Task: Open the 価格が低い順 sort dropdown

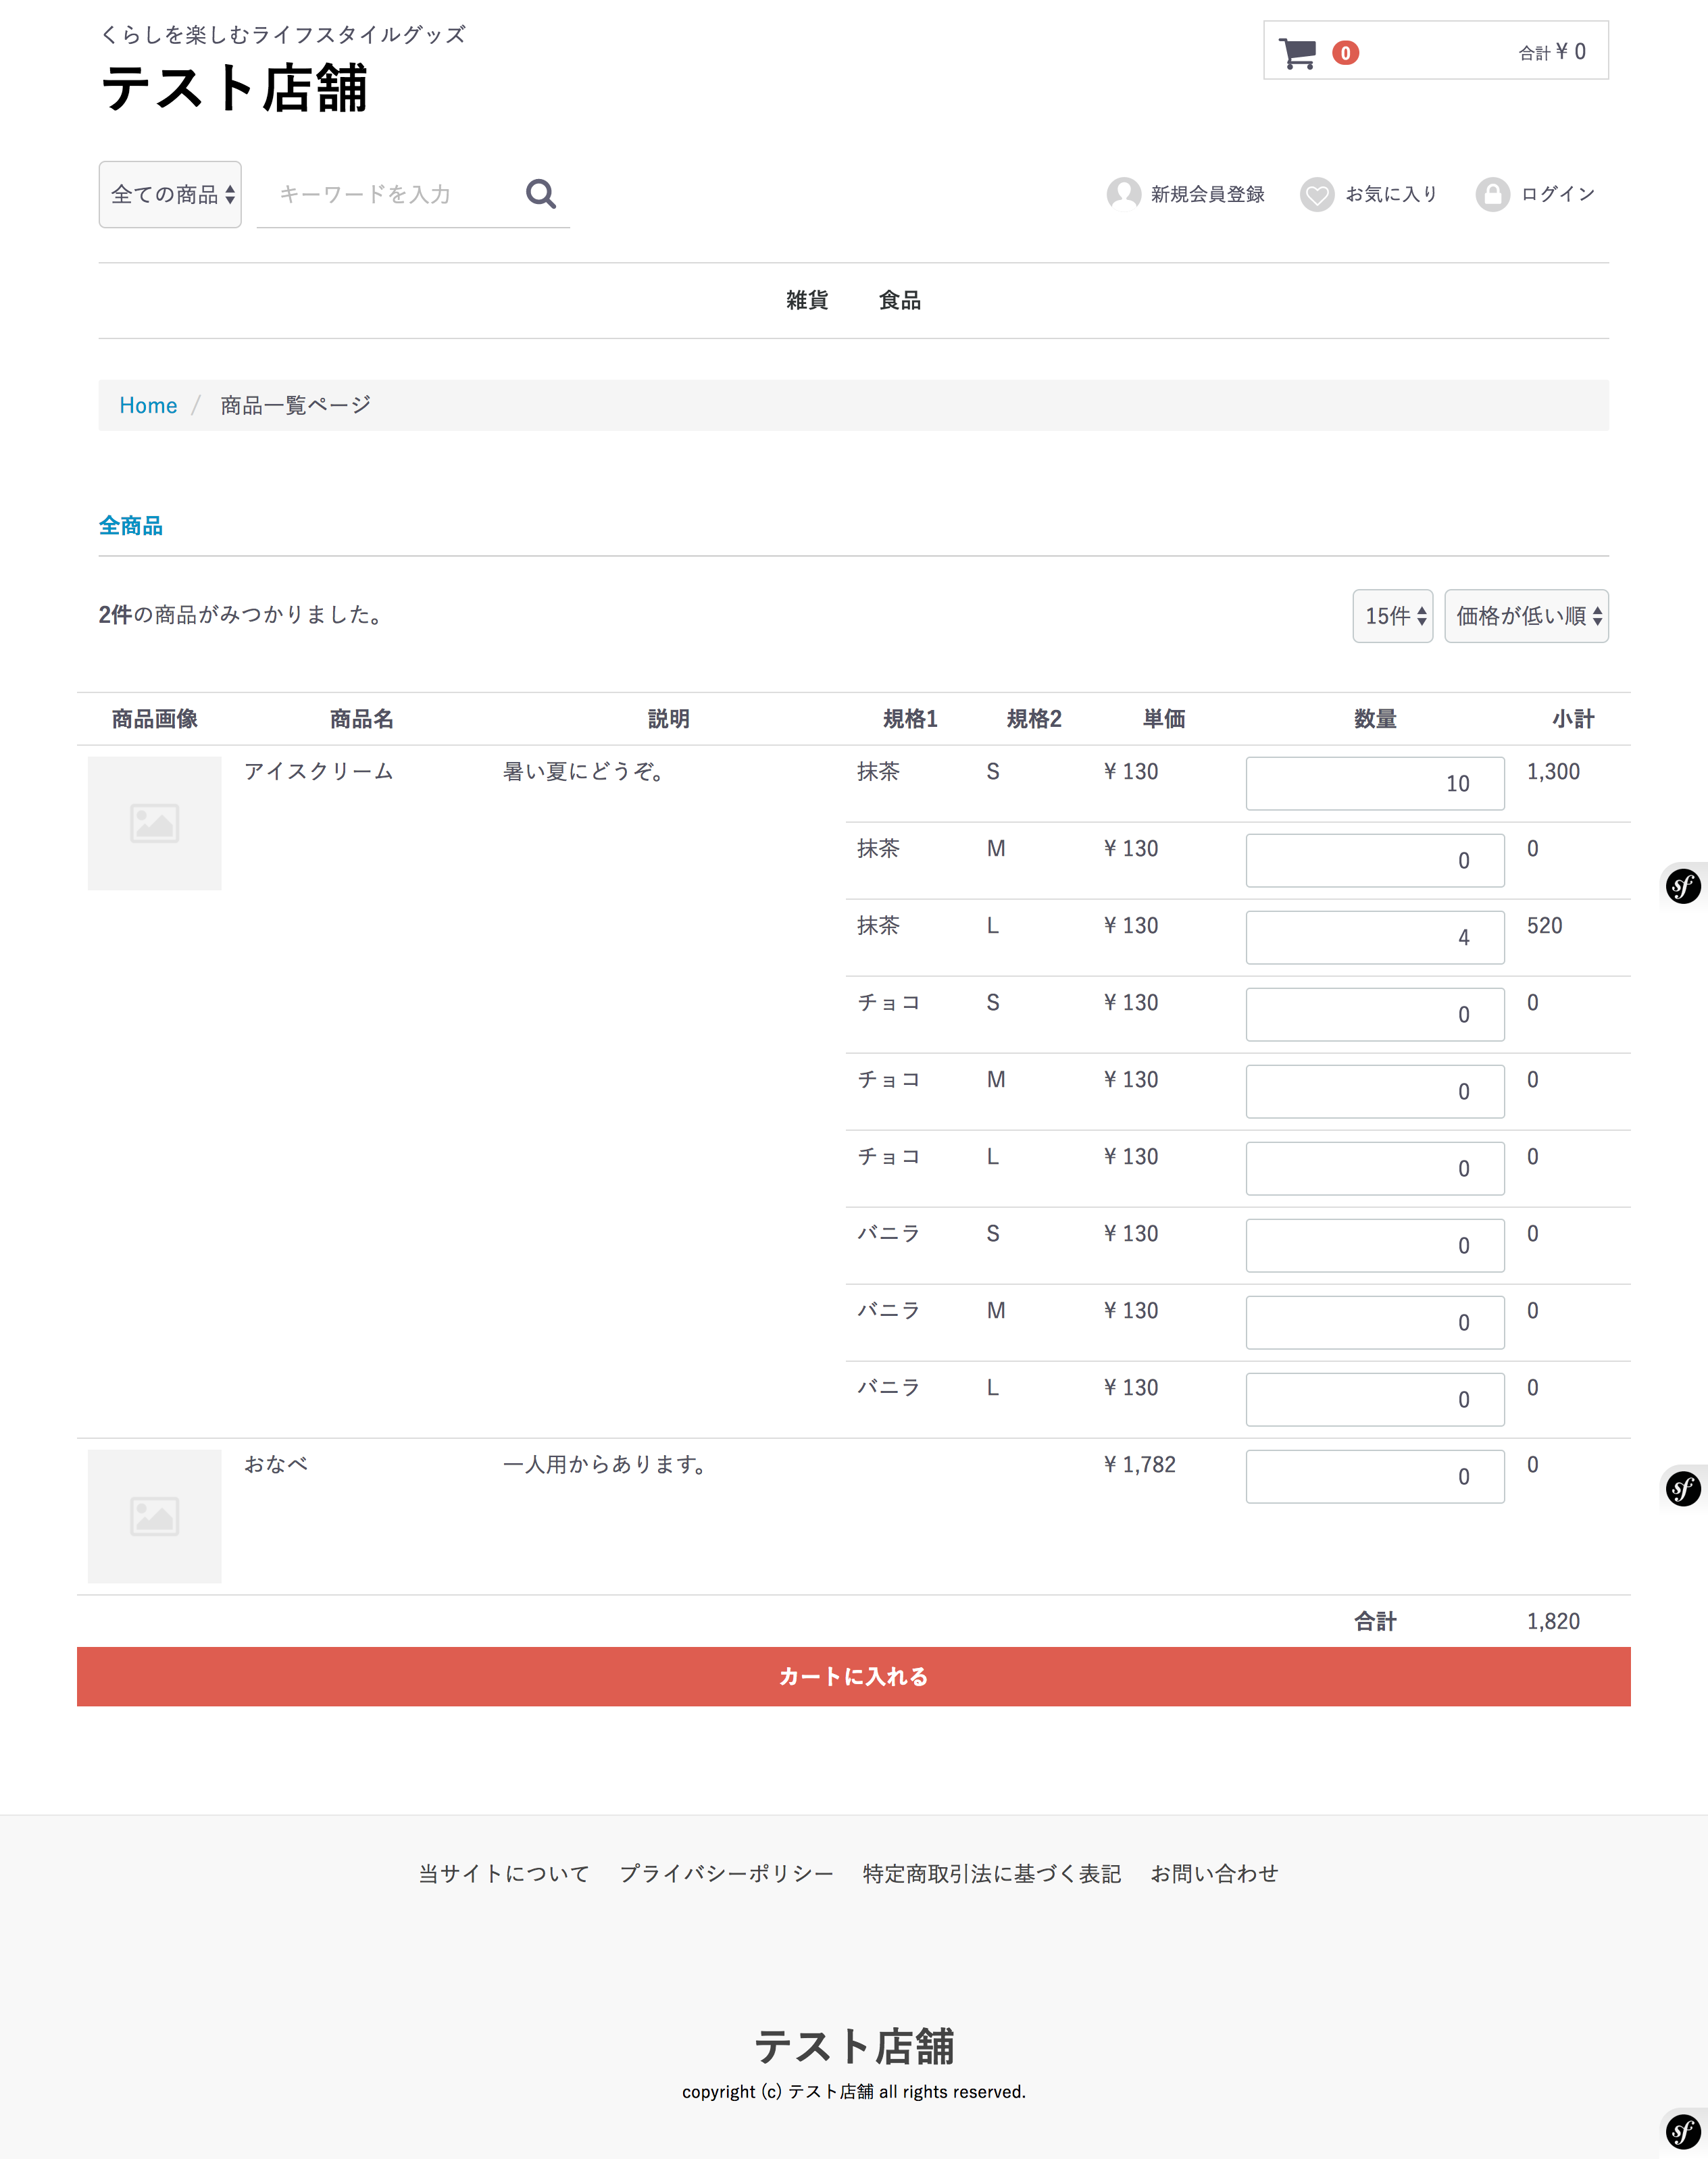Action: click(1526, 616)
